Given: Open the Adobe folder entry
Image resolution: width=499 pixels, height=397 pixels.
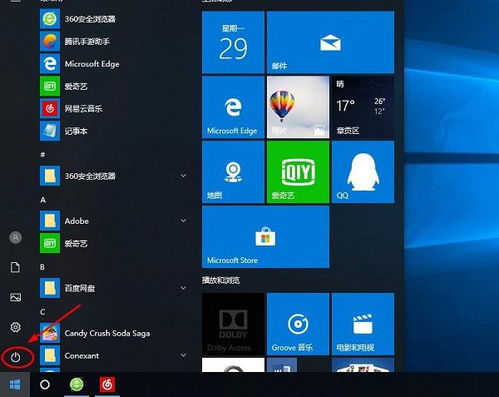Looking at the screenshot, I should [x=113, y=221].
